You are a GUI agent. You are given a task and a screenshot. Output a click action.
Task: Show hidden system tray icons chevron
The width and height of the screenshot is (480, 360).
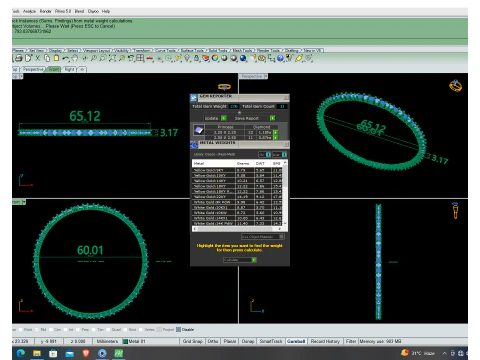(444, 353)
